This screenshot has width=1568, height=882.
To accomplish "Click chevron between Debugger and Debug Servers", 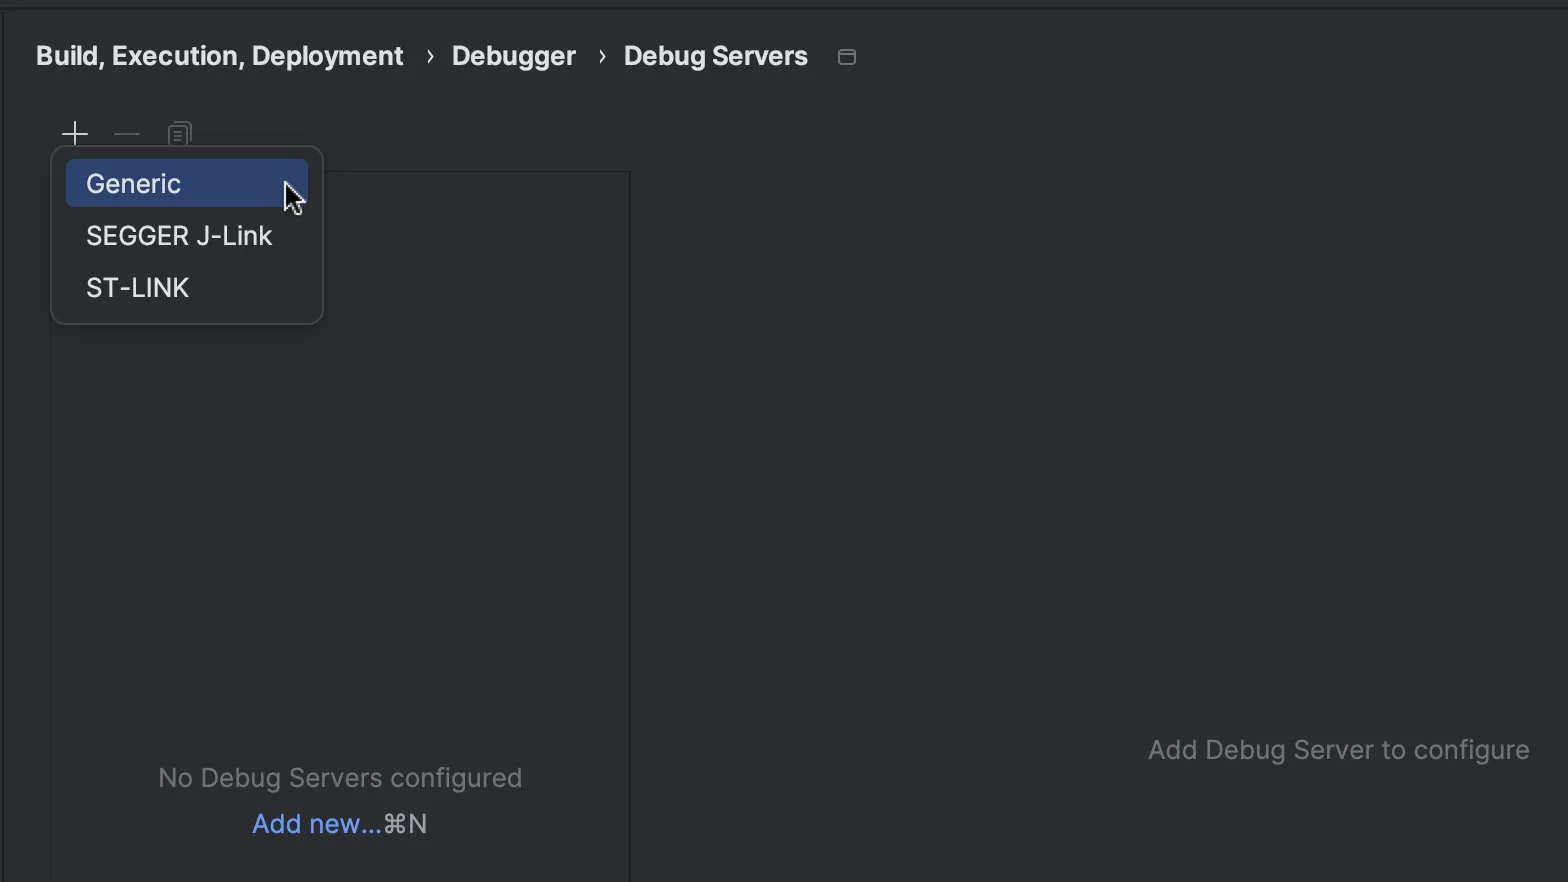I will point(602,57).
